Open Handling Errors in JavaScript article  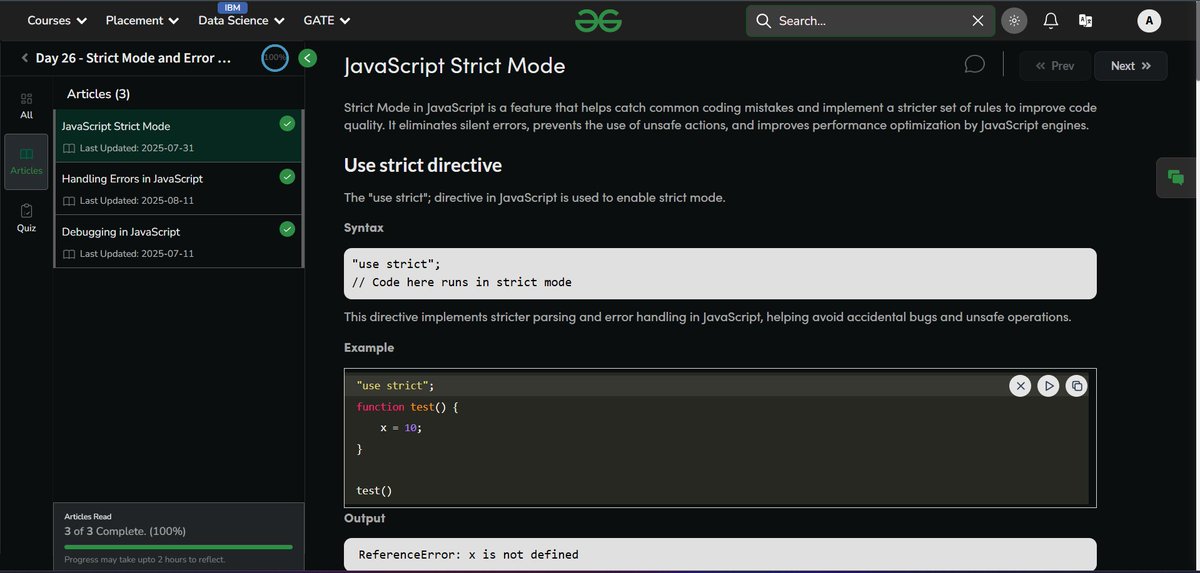pos(178,188)
